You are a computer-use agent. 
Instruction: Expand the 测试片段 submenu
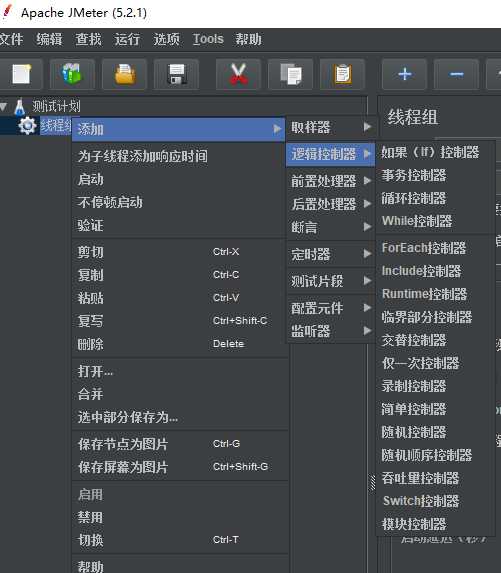331,281
